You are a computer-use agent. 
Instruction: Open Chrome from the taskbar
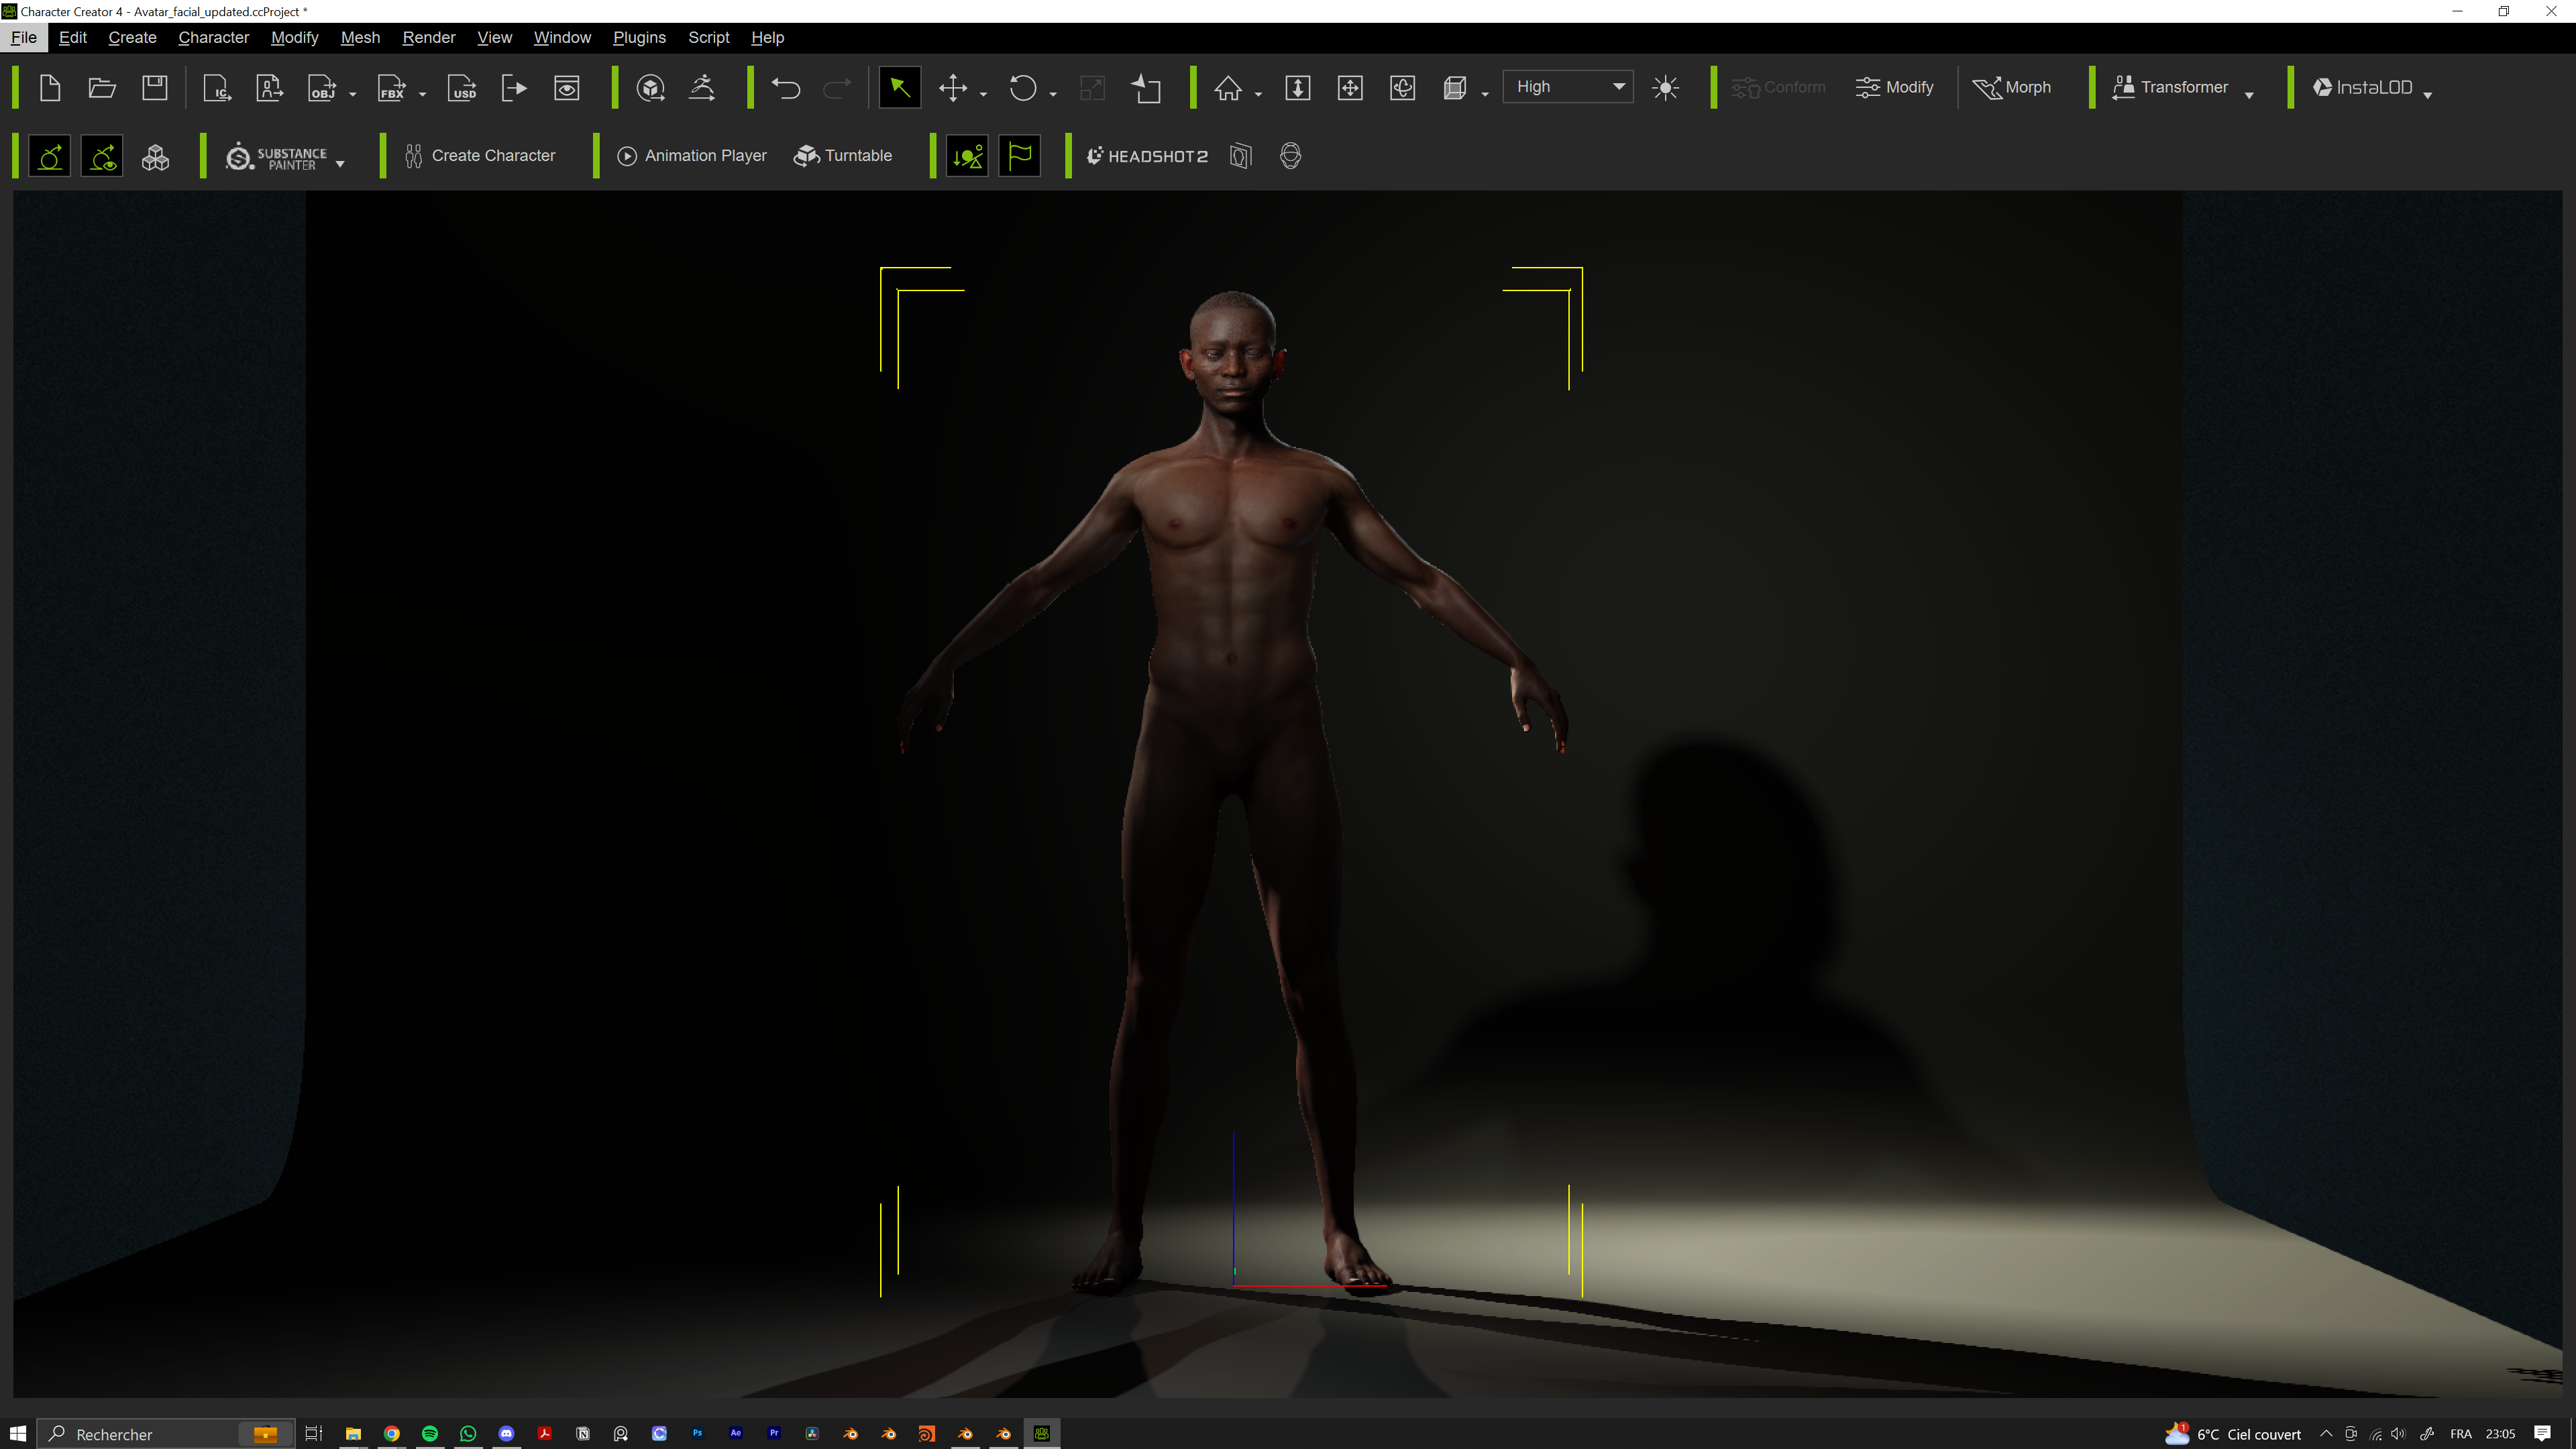392,1434
